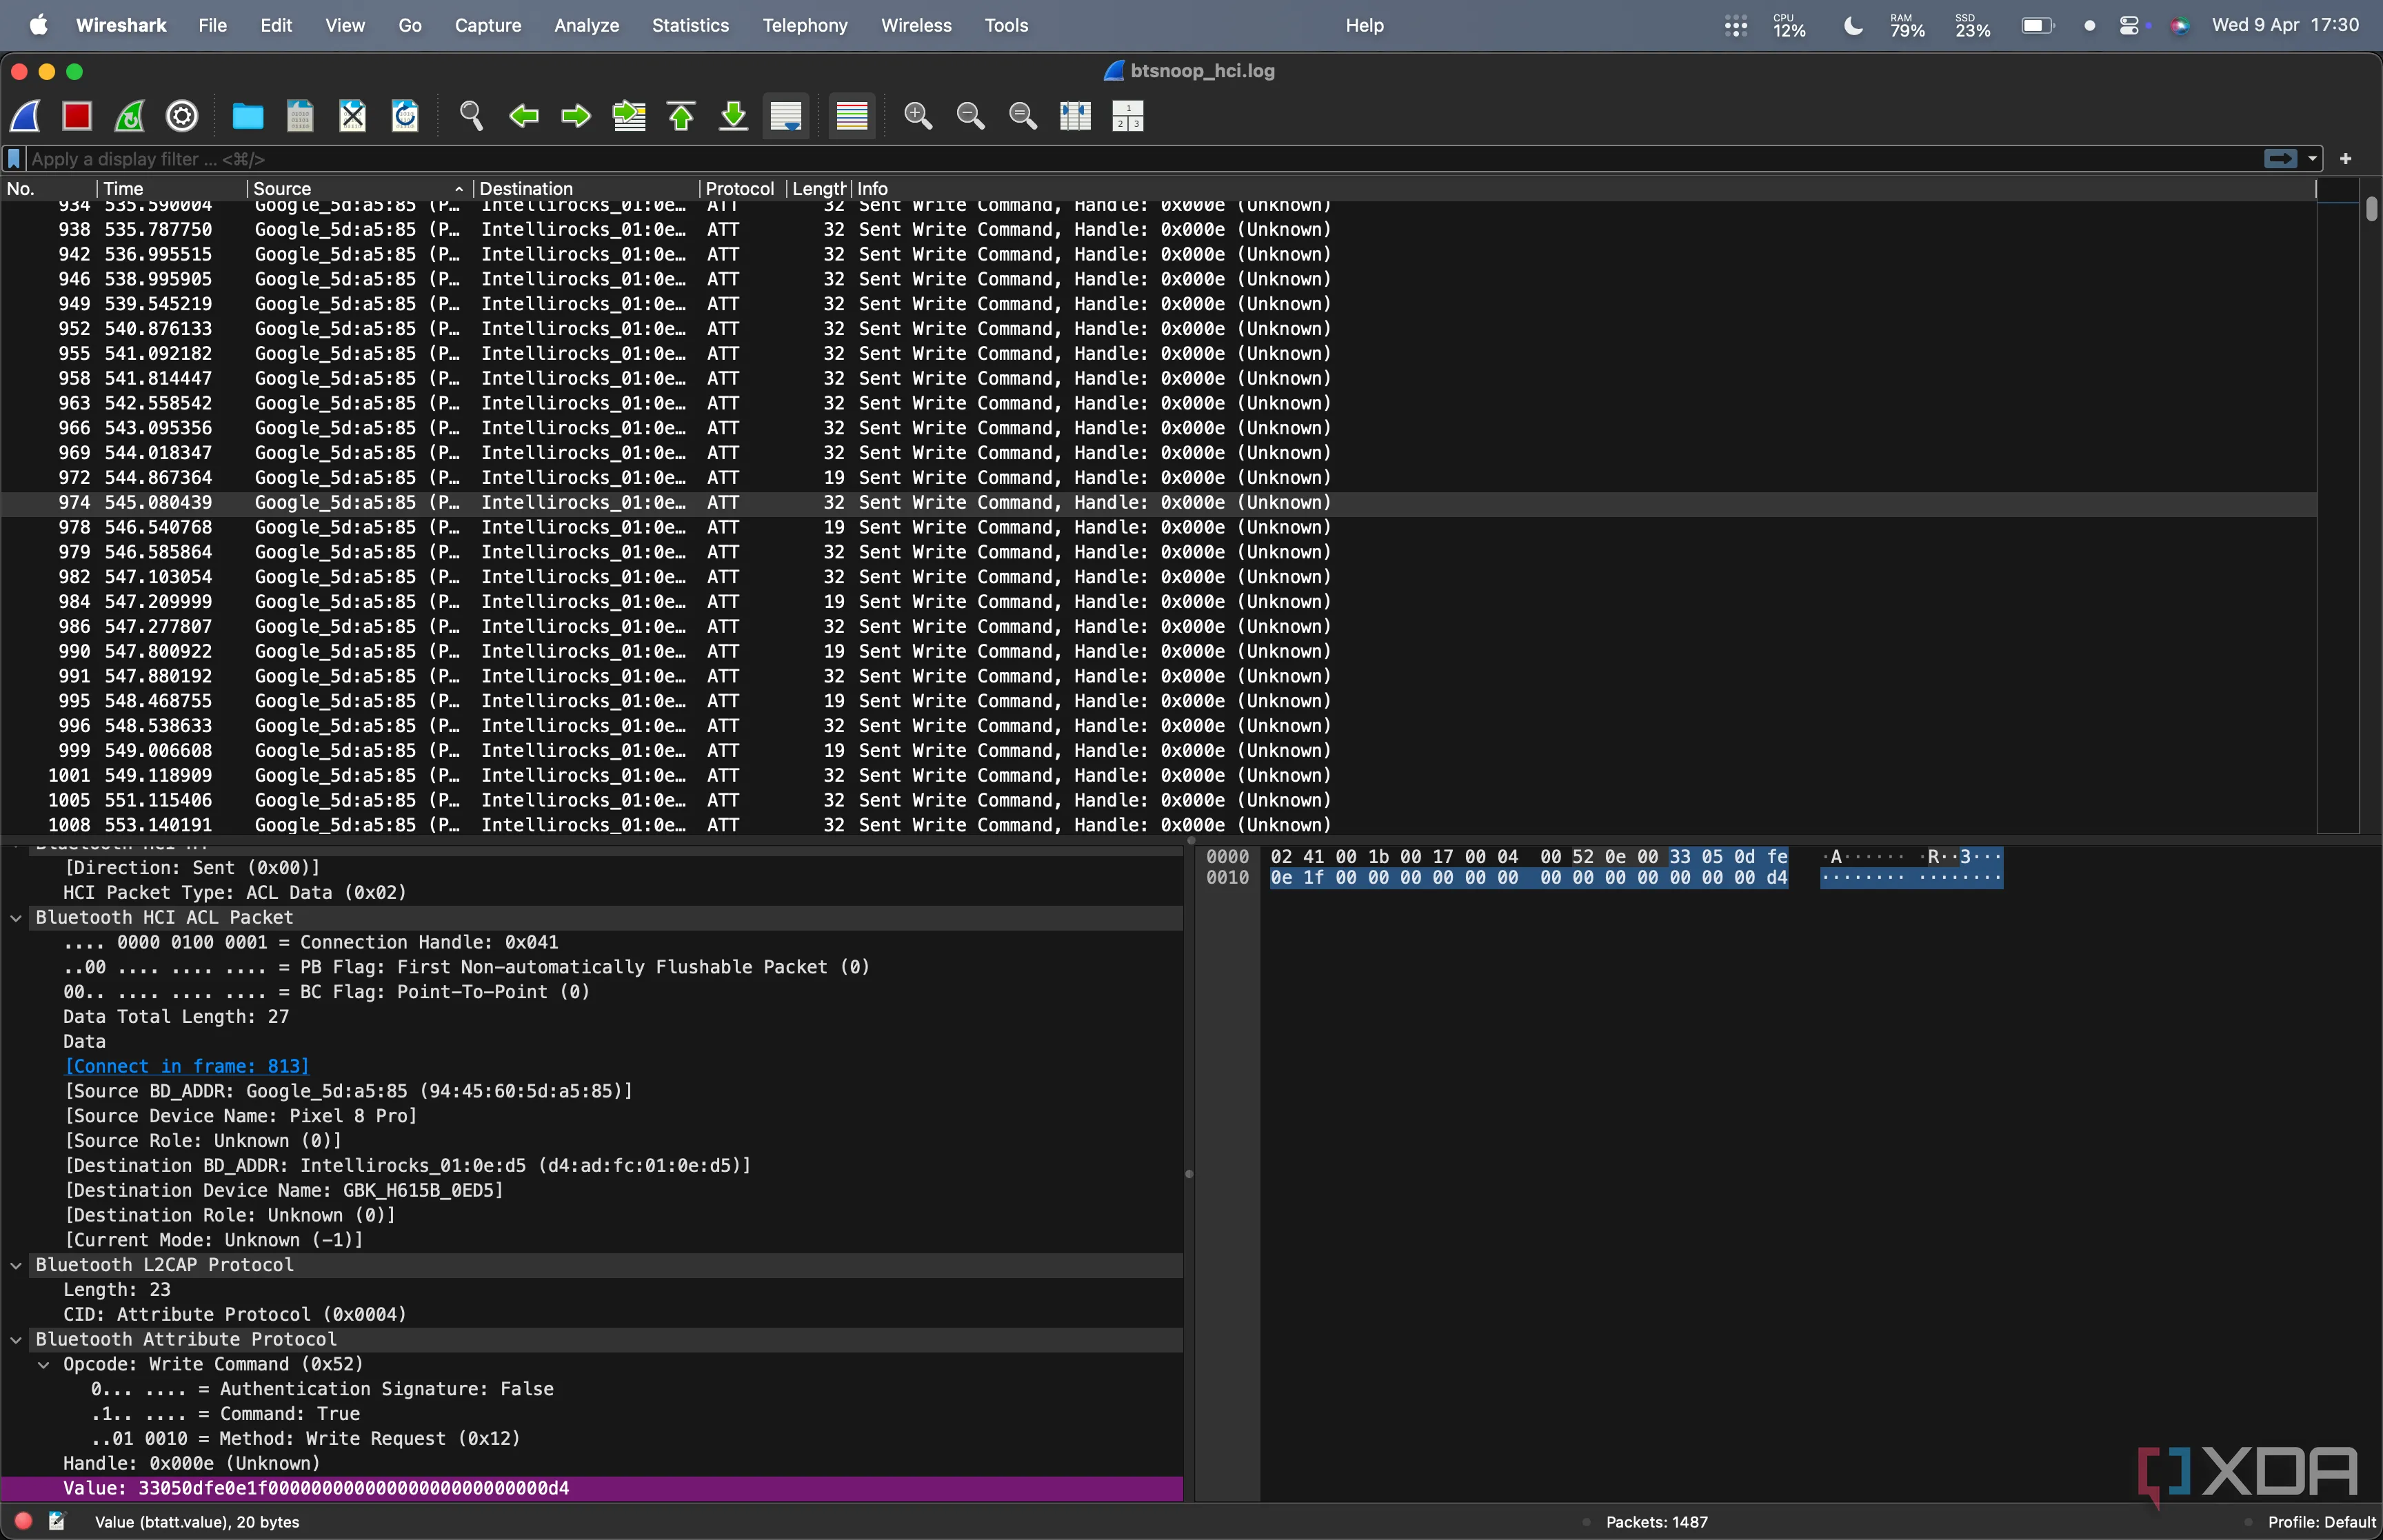Sort packets by Time column header
This screenshot has height=1540, width=2383.
point(172,189)
